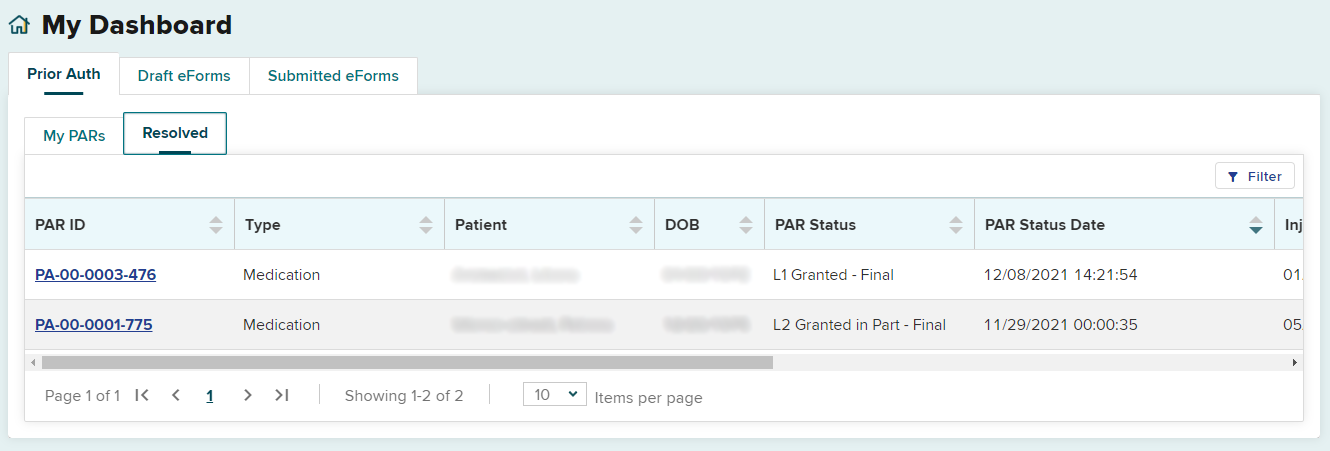The image size is (1330, 451).
Task: Jump to last page of results
Action: click(282, 396)
